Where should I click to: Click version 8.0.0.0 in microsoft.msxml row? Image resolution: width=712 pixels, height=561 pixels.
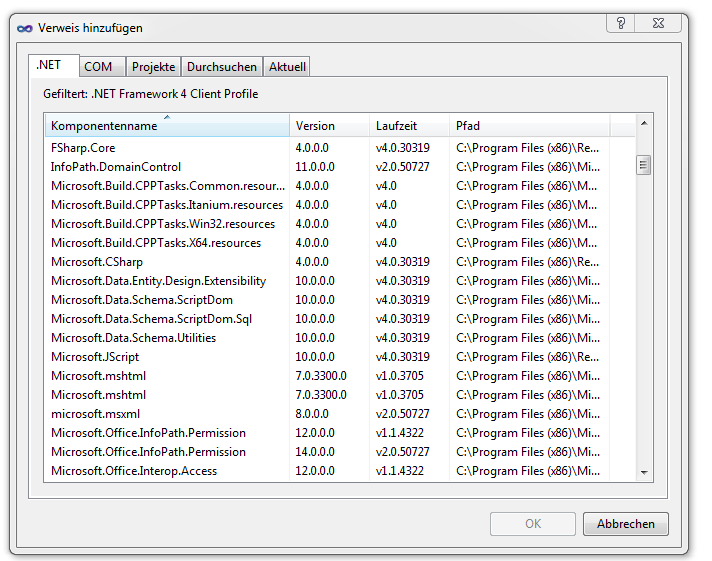[312, 414]
